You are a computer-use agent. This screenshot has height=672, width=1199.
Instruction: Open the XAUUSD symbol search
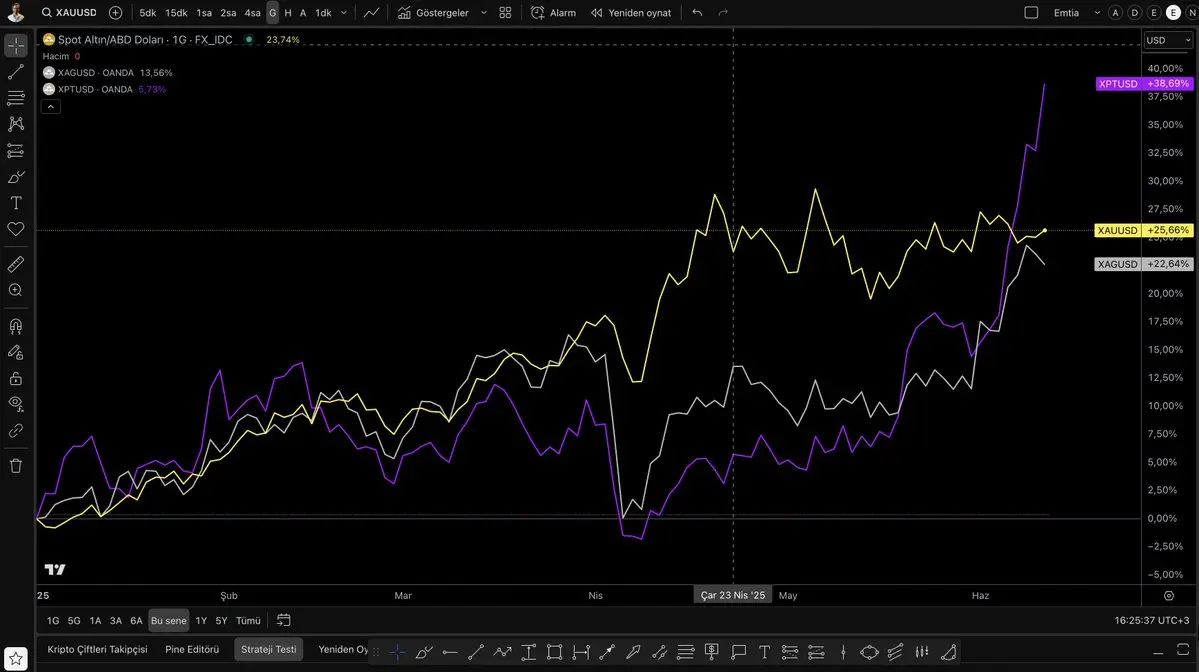point(70,13)
